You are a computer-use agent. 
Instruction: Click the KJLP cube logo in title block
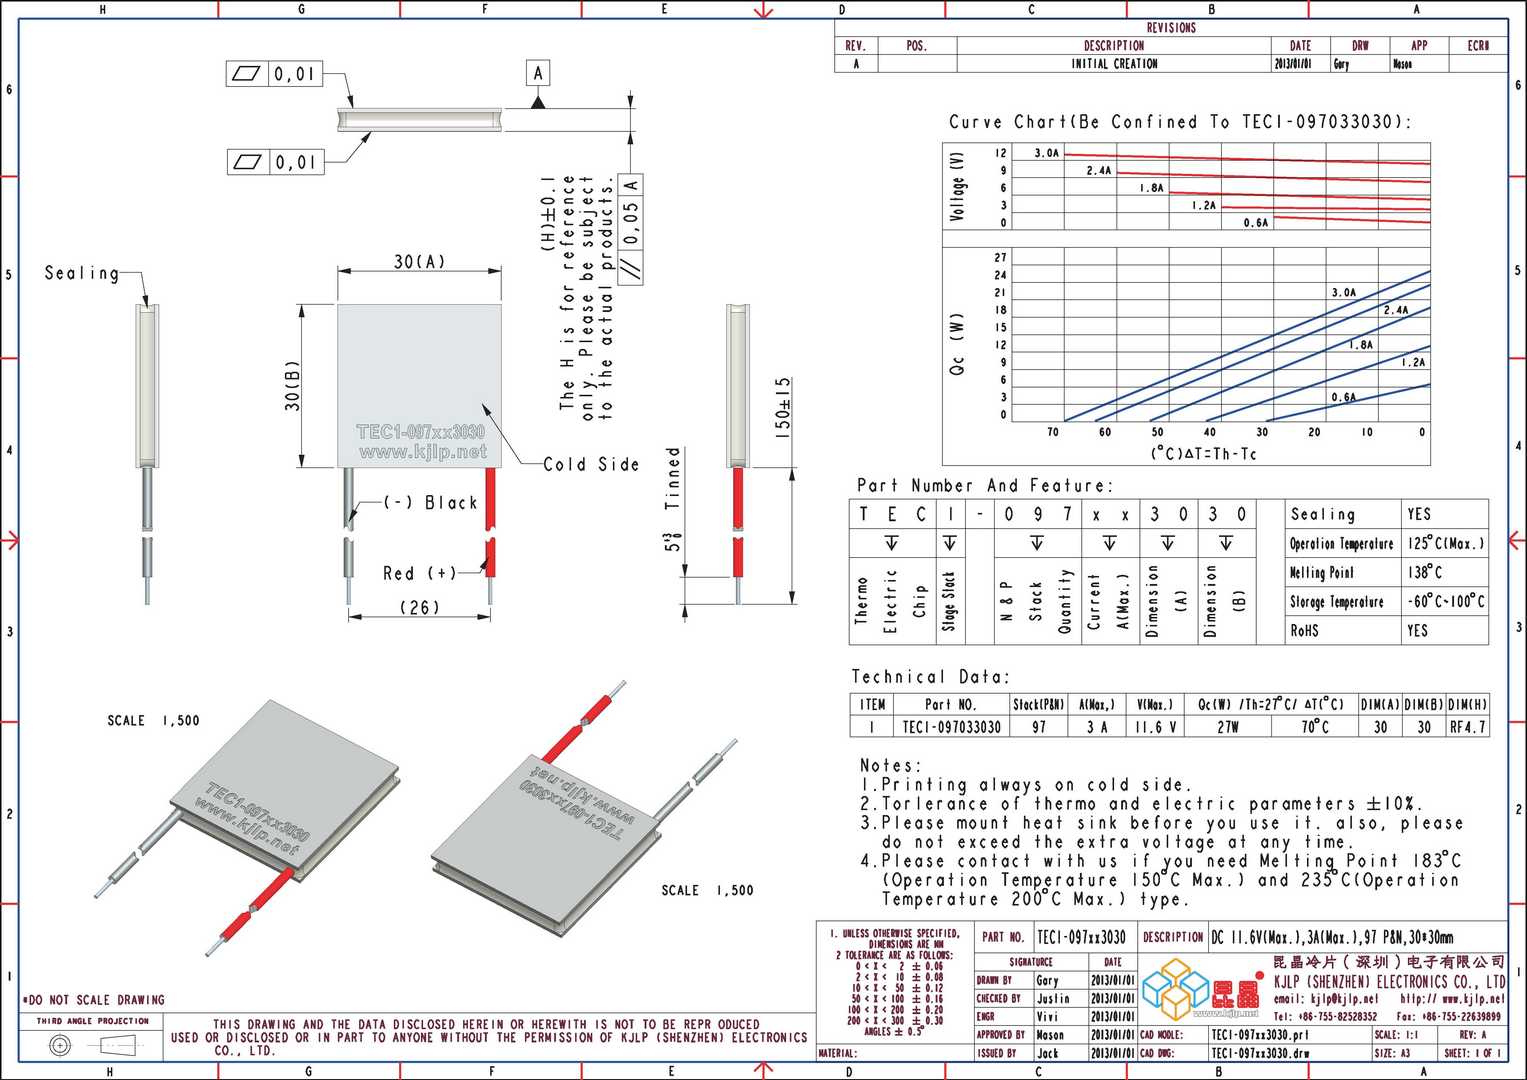pyautogui.click(x=1175, y=987)
